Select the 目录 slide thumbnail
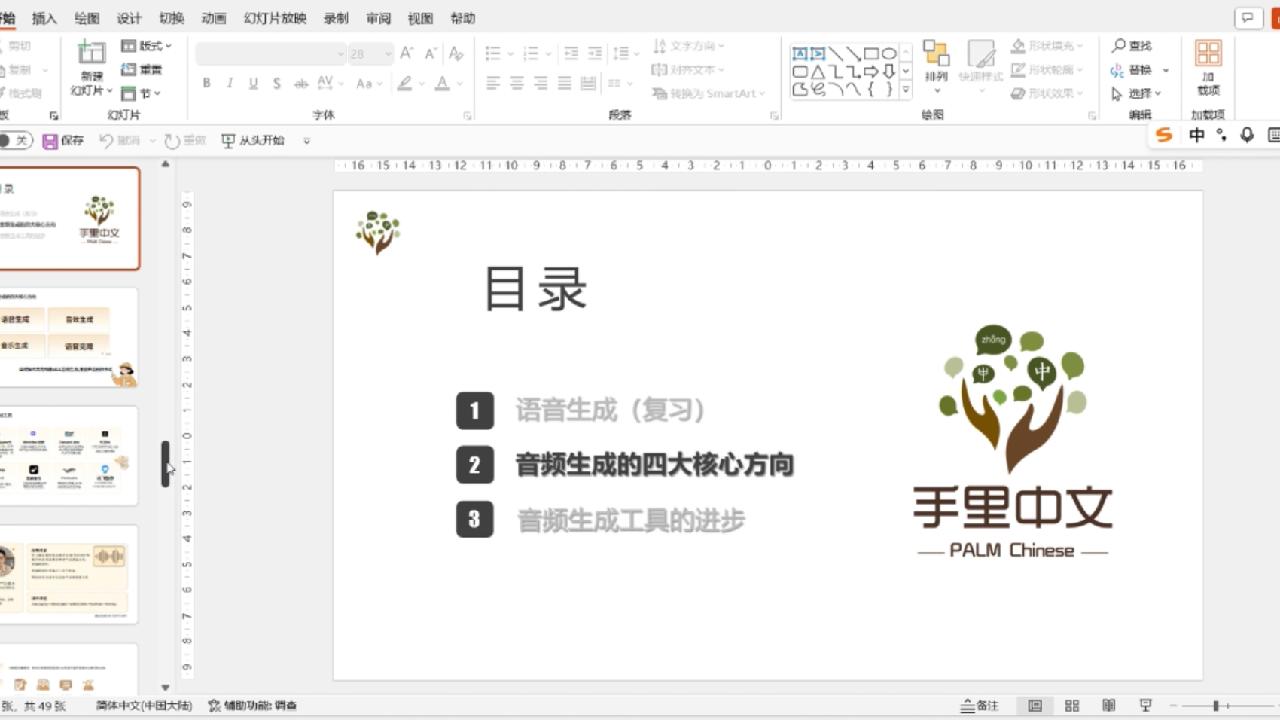 pos(69,218)
